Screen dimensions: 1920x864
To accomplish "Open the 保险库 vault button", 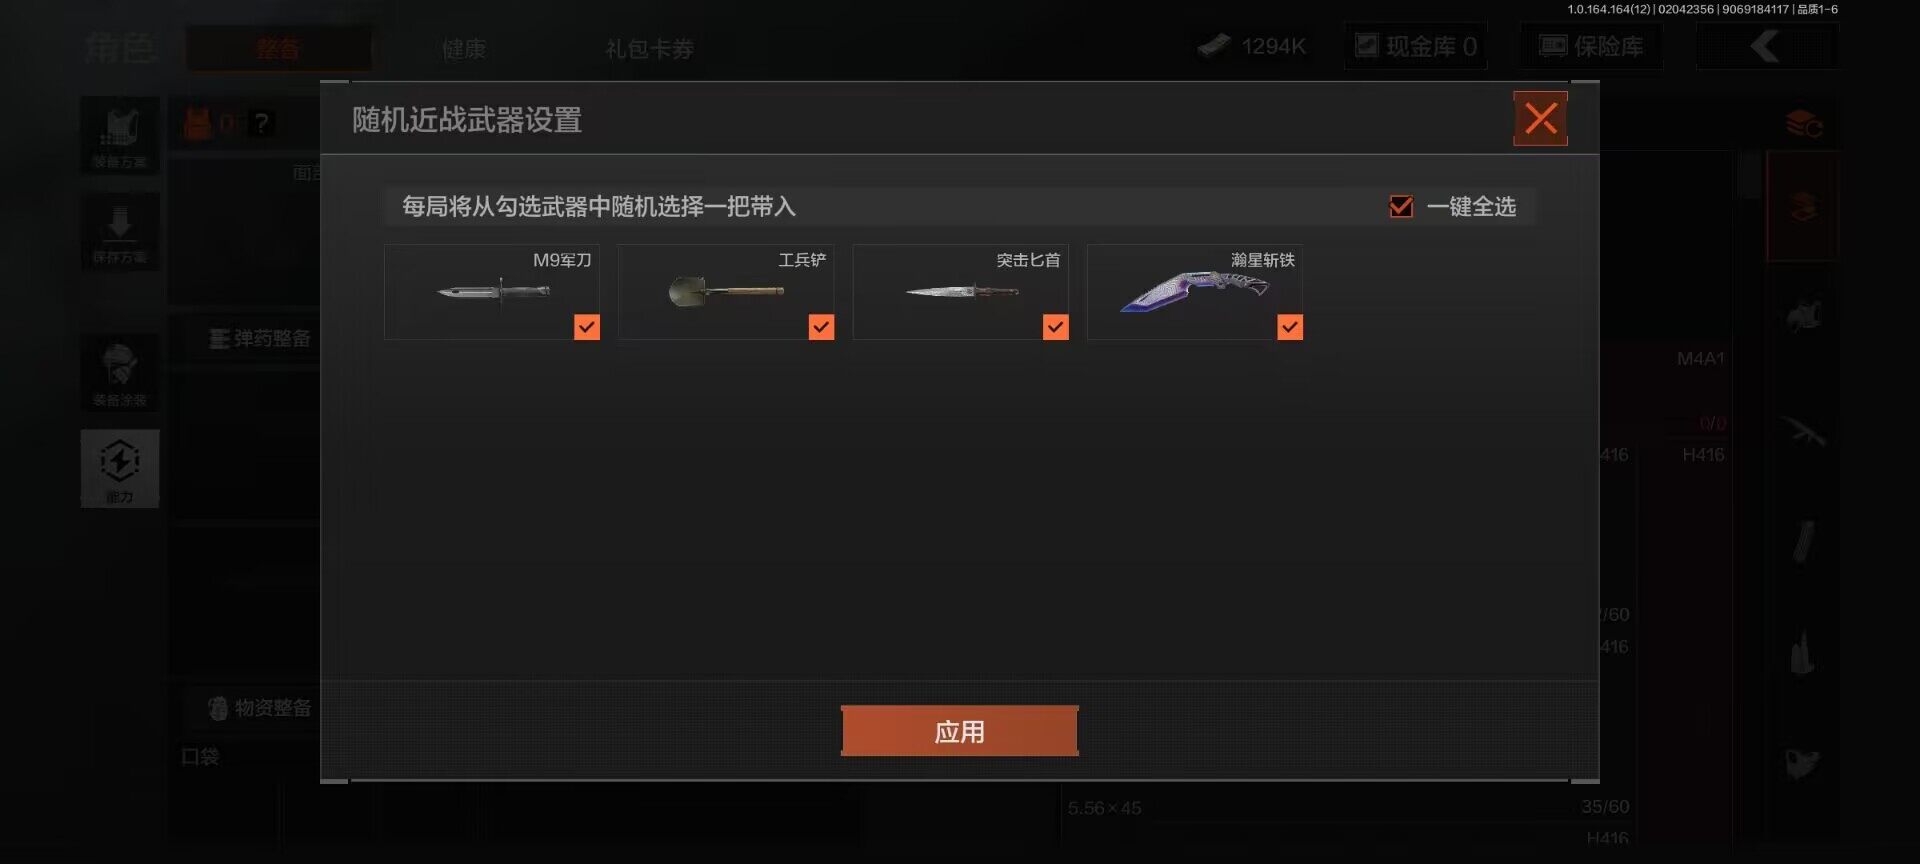I will [1592, 46].
